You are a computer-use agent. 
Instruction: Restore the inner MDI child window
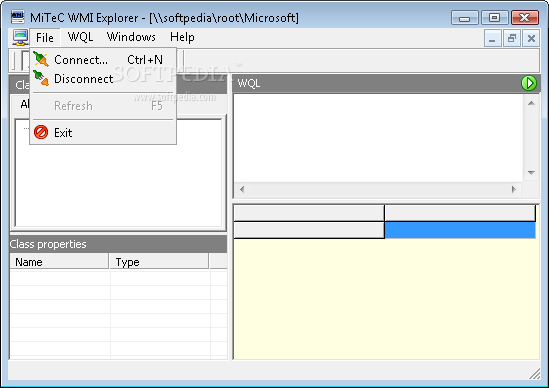point(512,38)
